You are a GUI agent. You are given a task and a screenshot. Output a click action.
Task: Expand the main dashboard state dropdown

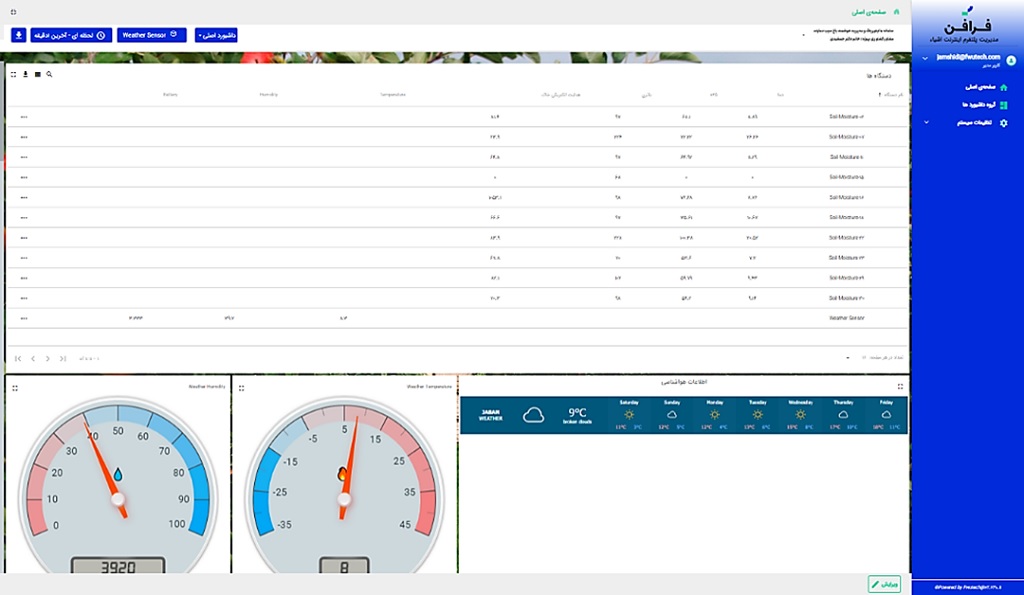point(216,35)
